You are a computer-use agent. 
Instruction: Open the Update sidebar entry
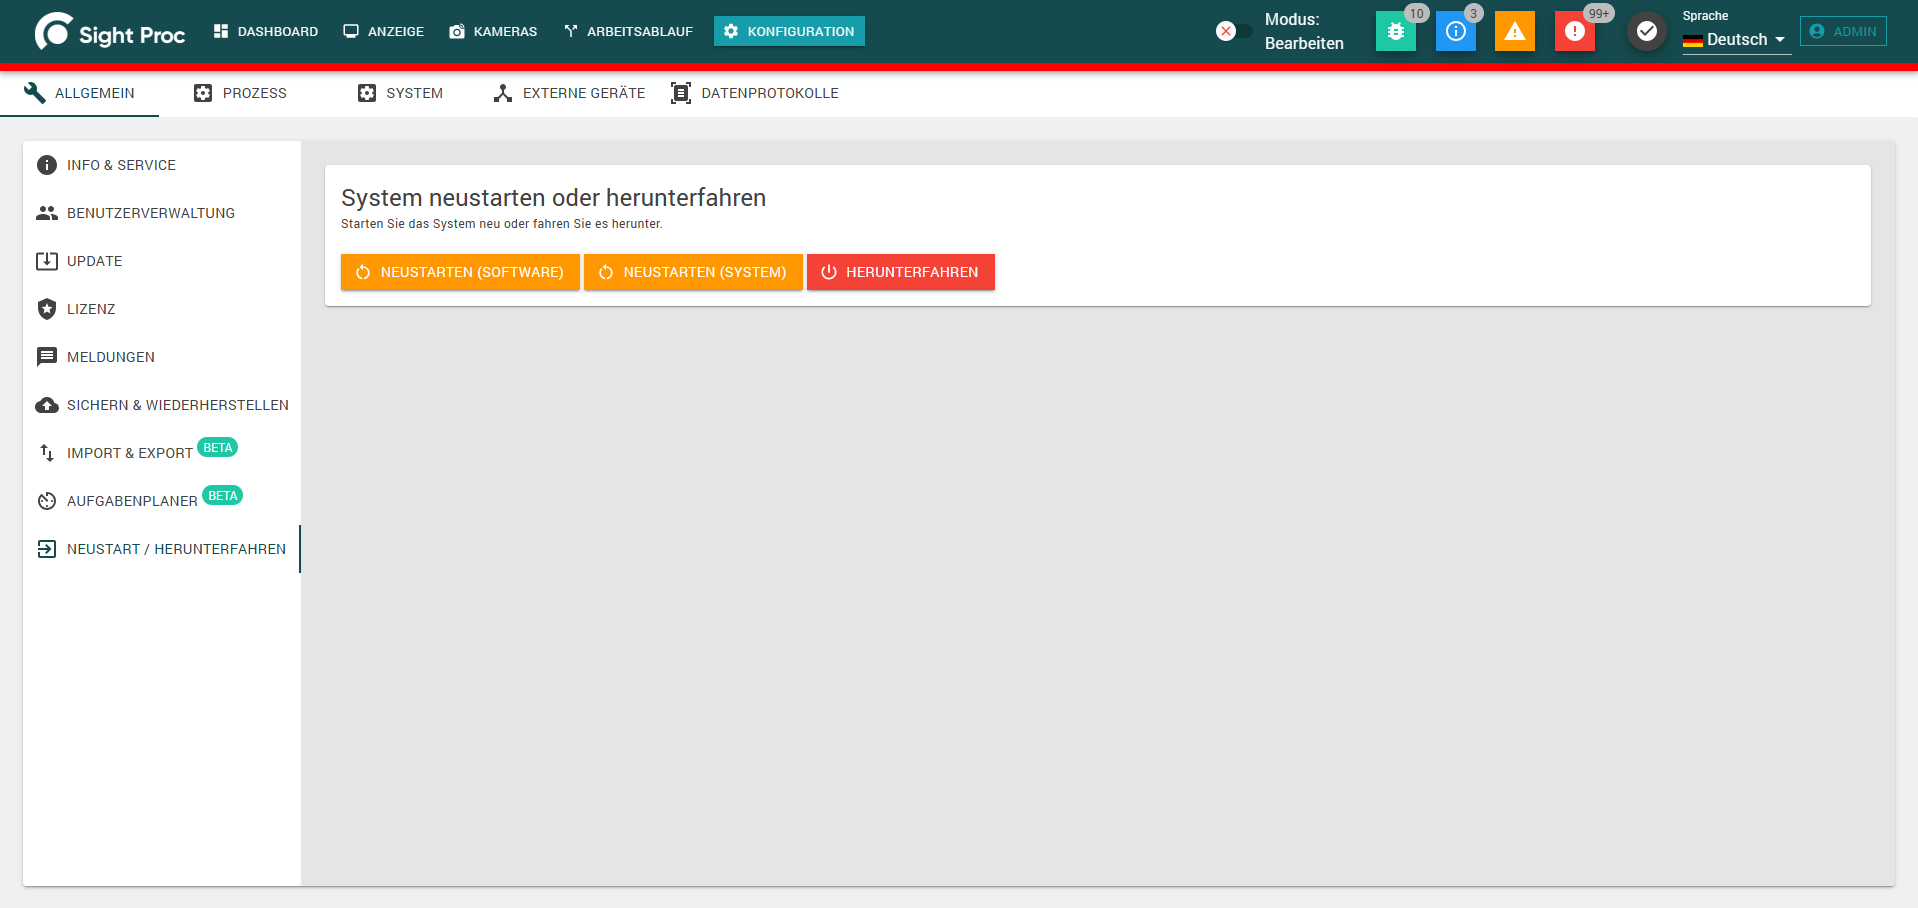pyautogui.click(x=161, y=261)
